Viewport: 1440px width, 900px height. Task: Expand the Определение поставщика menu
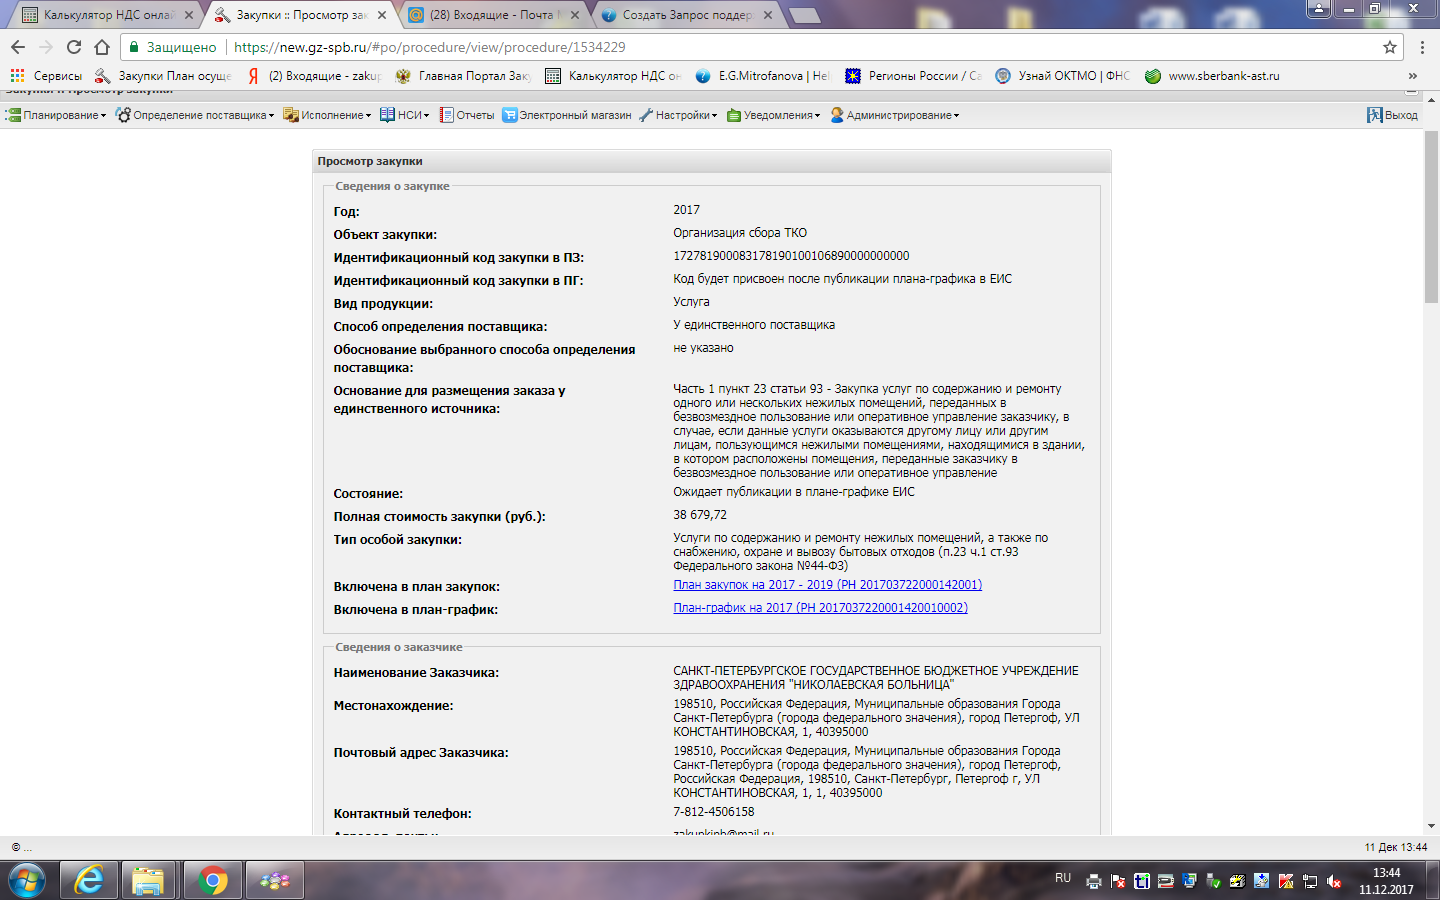(195, 115)
